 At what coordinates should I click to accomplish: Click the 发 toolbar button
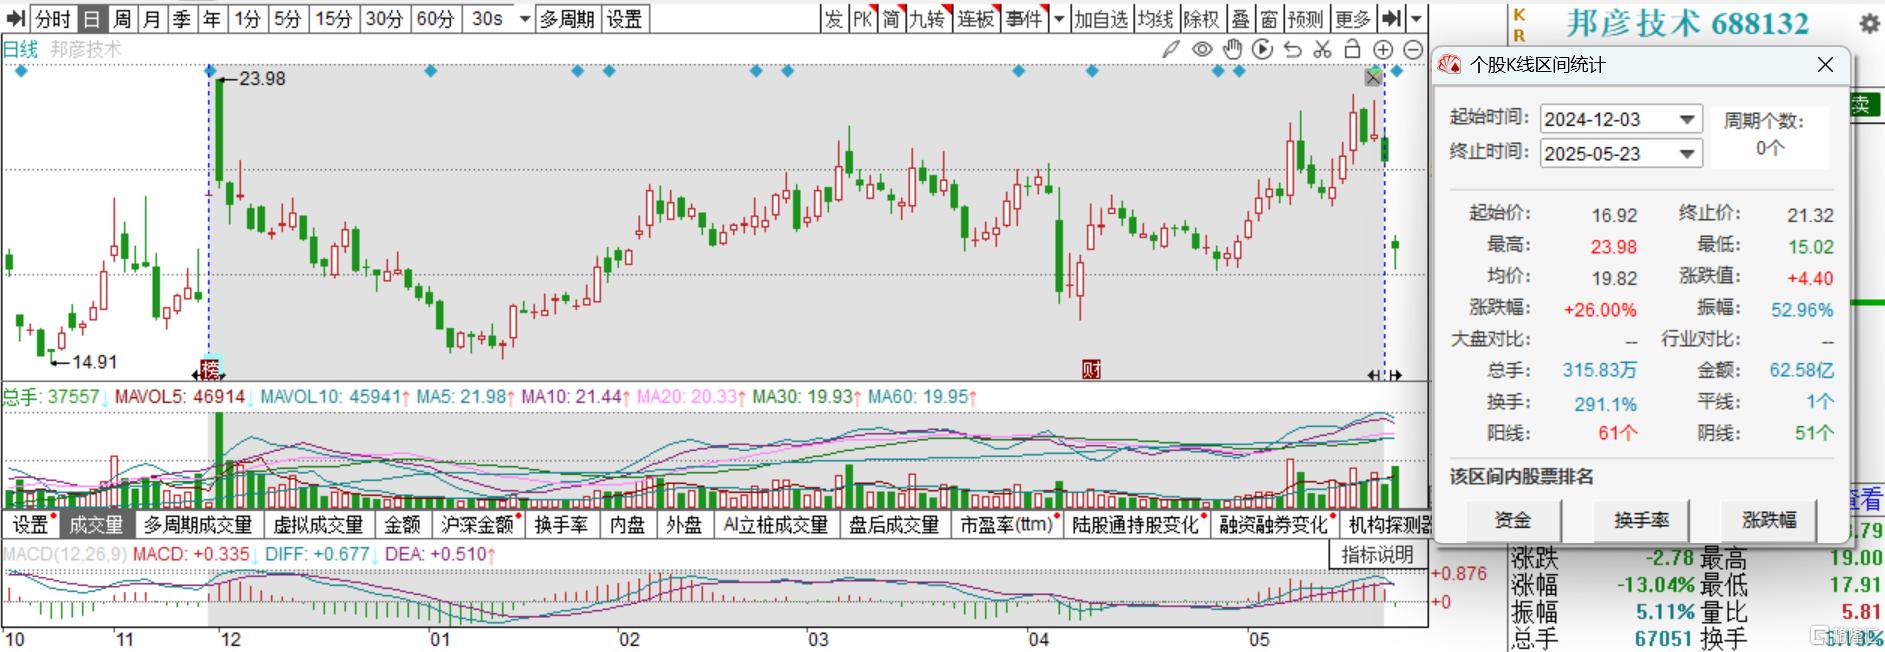pos(834,19)
